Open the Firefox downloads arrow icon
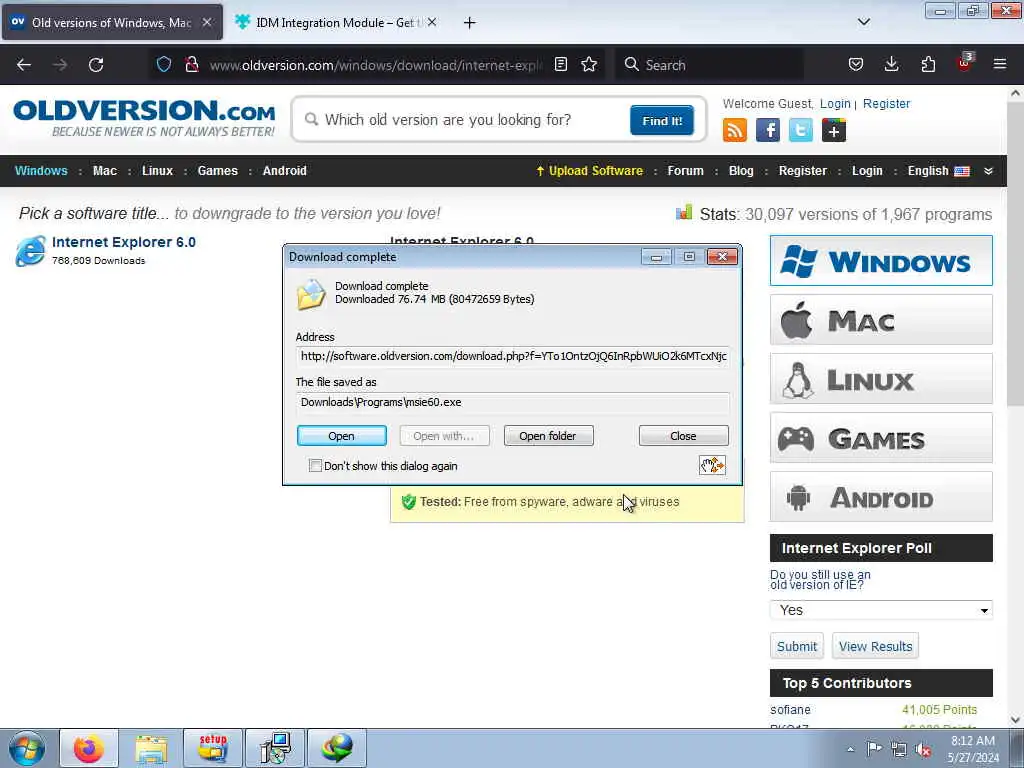 point(891,64)
